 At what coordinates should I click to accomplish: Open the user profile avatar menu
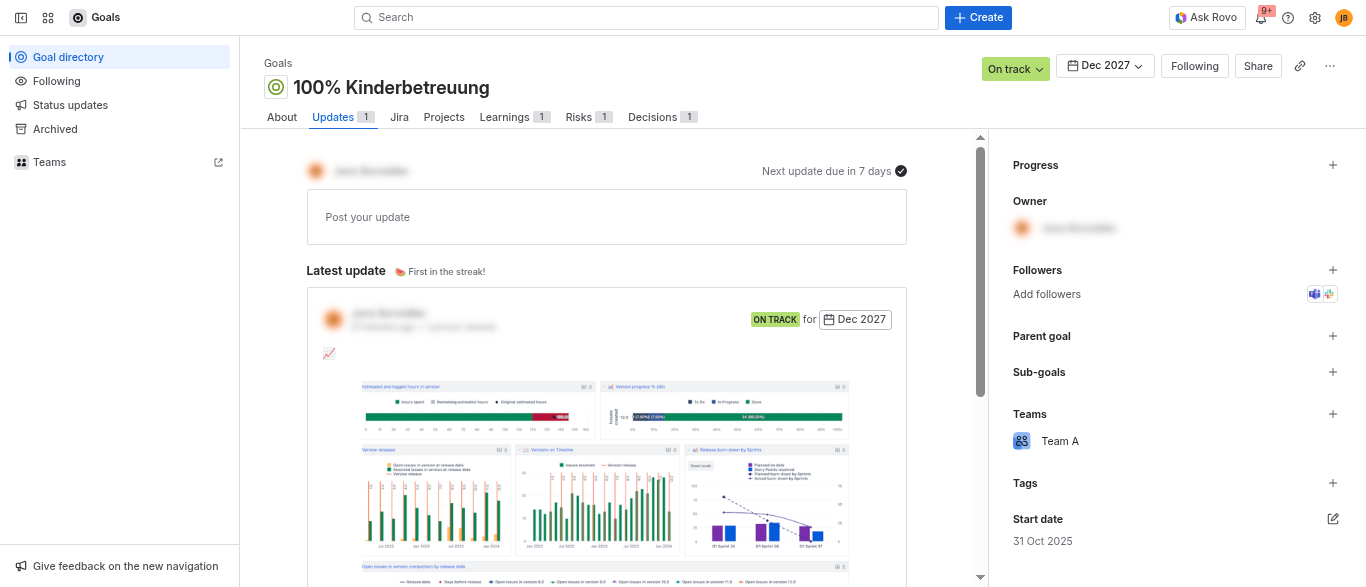(x=1344, y=18)
